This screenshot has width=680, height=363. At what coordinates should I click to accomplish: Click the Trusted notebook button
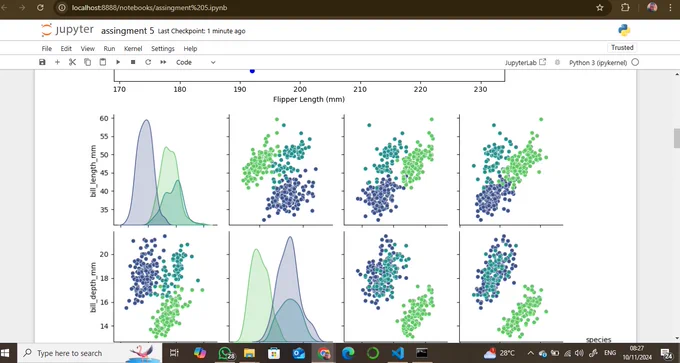pyautogui.click(x=622, y=48)
